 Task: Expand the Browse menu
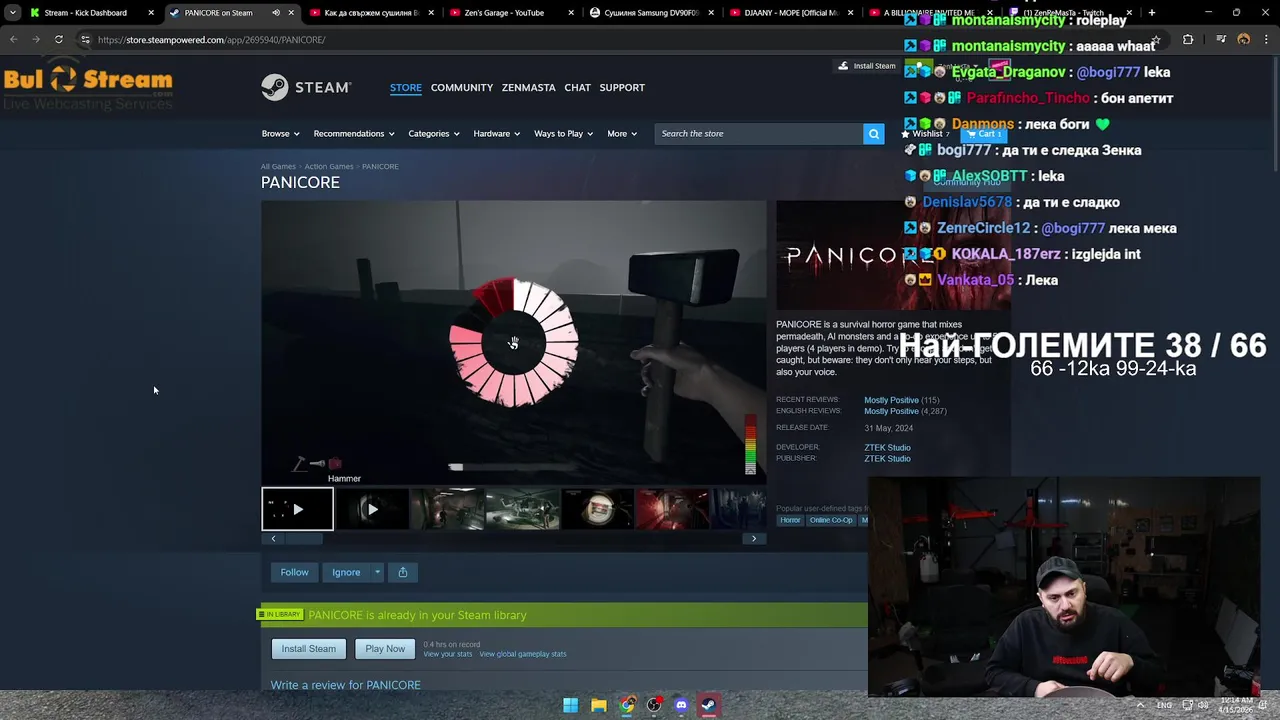pos(281,133)
